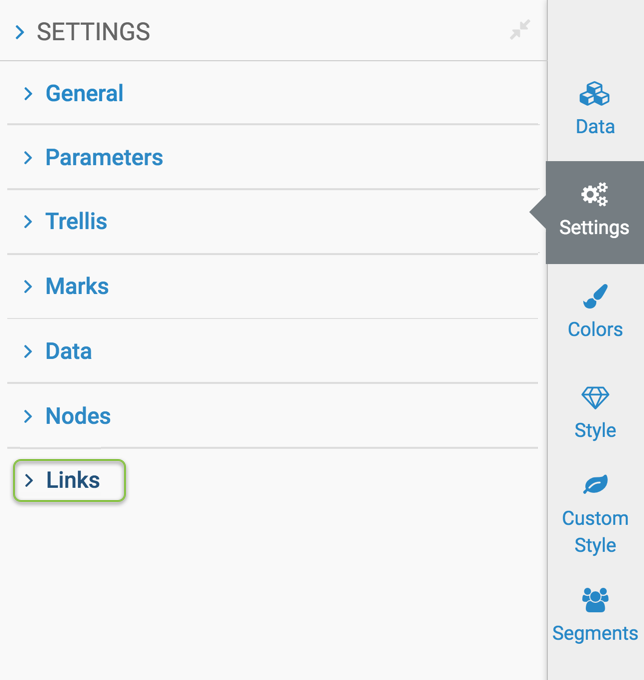Image resolution: width=644 pixels, height=680 pixels.
Task: Expand the Links section chevron
Action: coord(29,480)
